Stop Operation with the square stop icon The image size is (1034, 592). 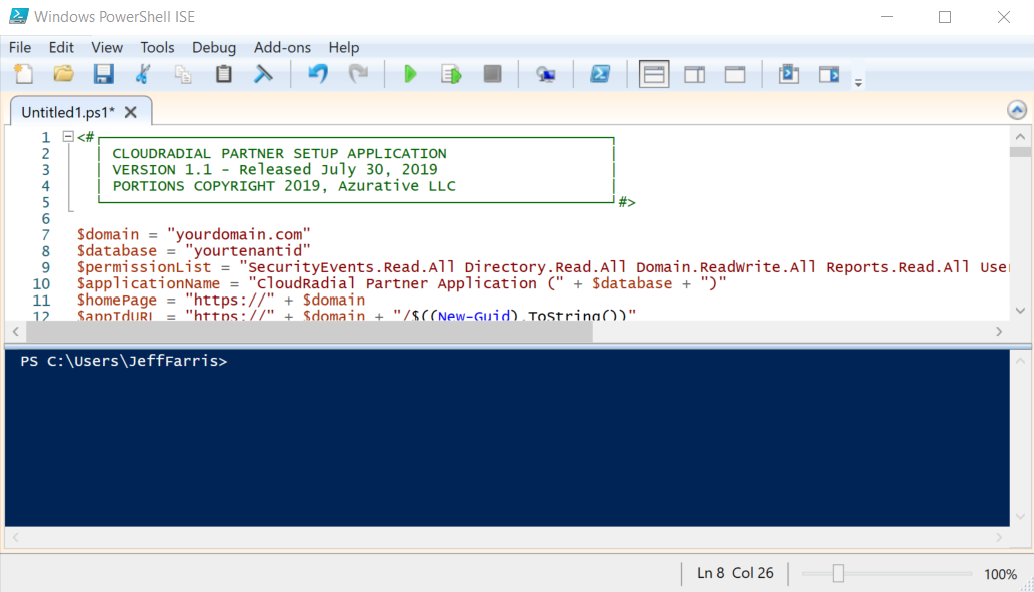pyautogui.click(x=493, y=74)
